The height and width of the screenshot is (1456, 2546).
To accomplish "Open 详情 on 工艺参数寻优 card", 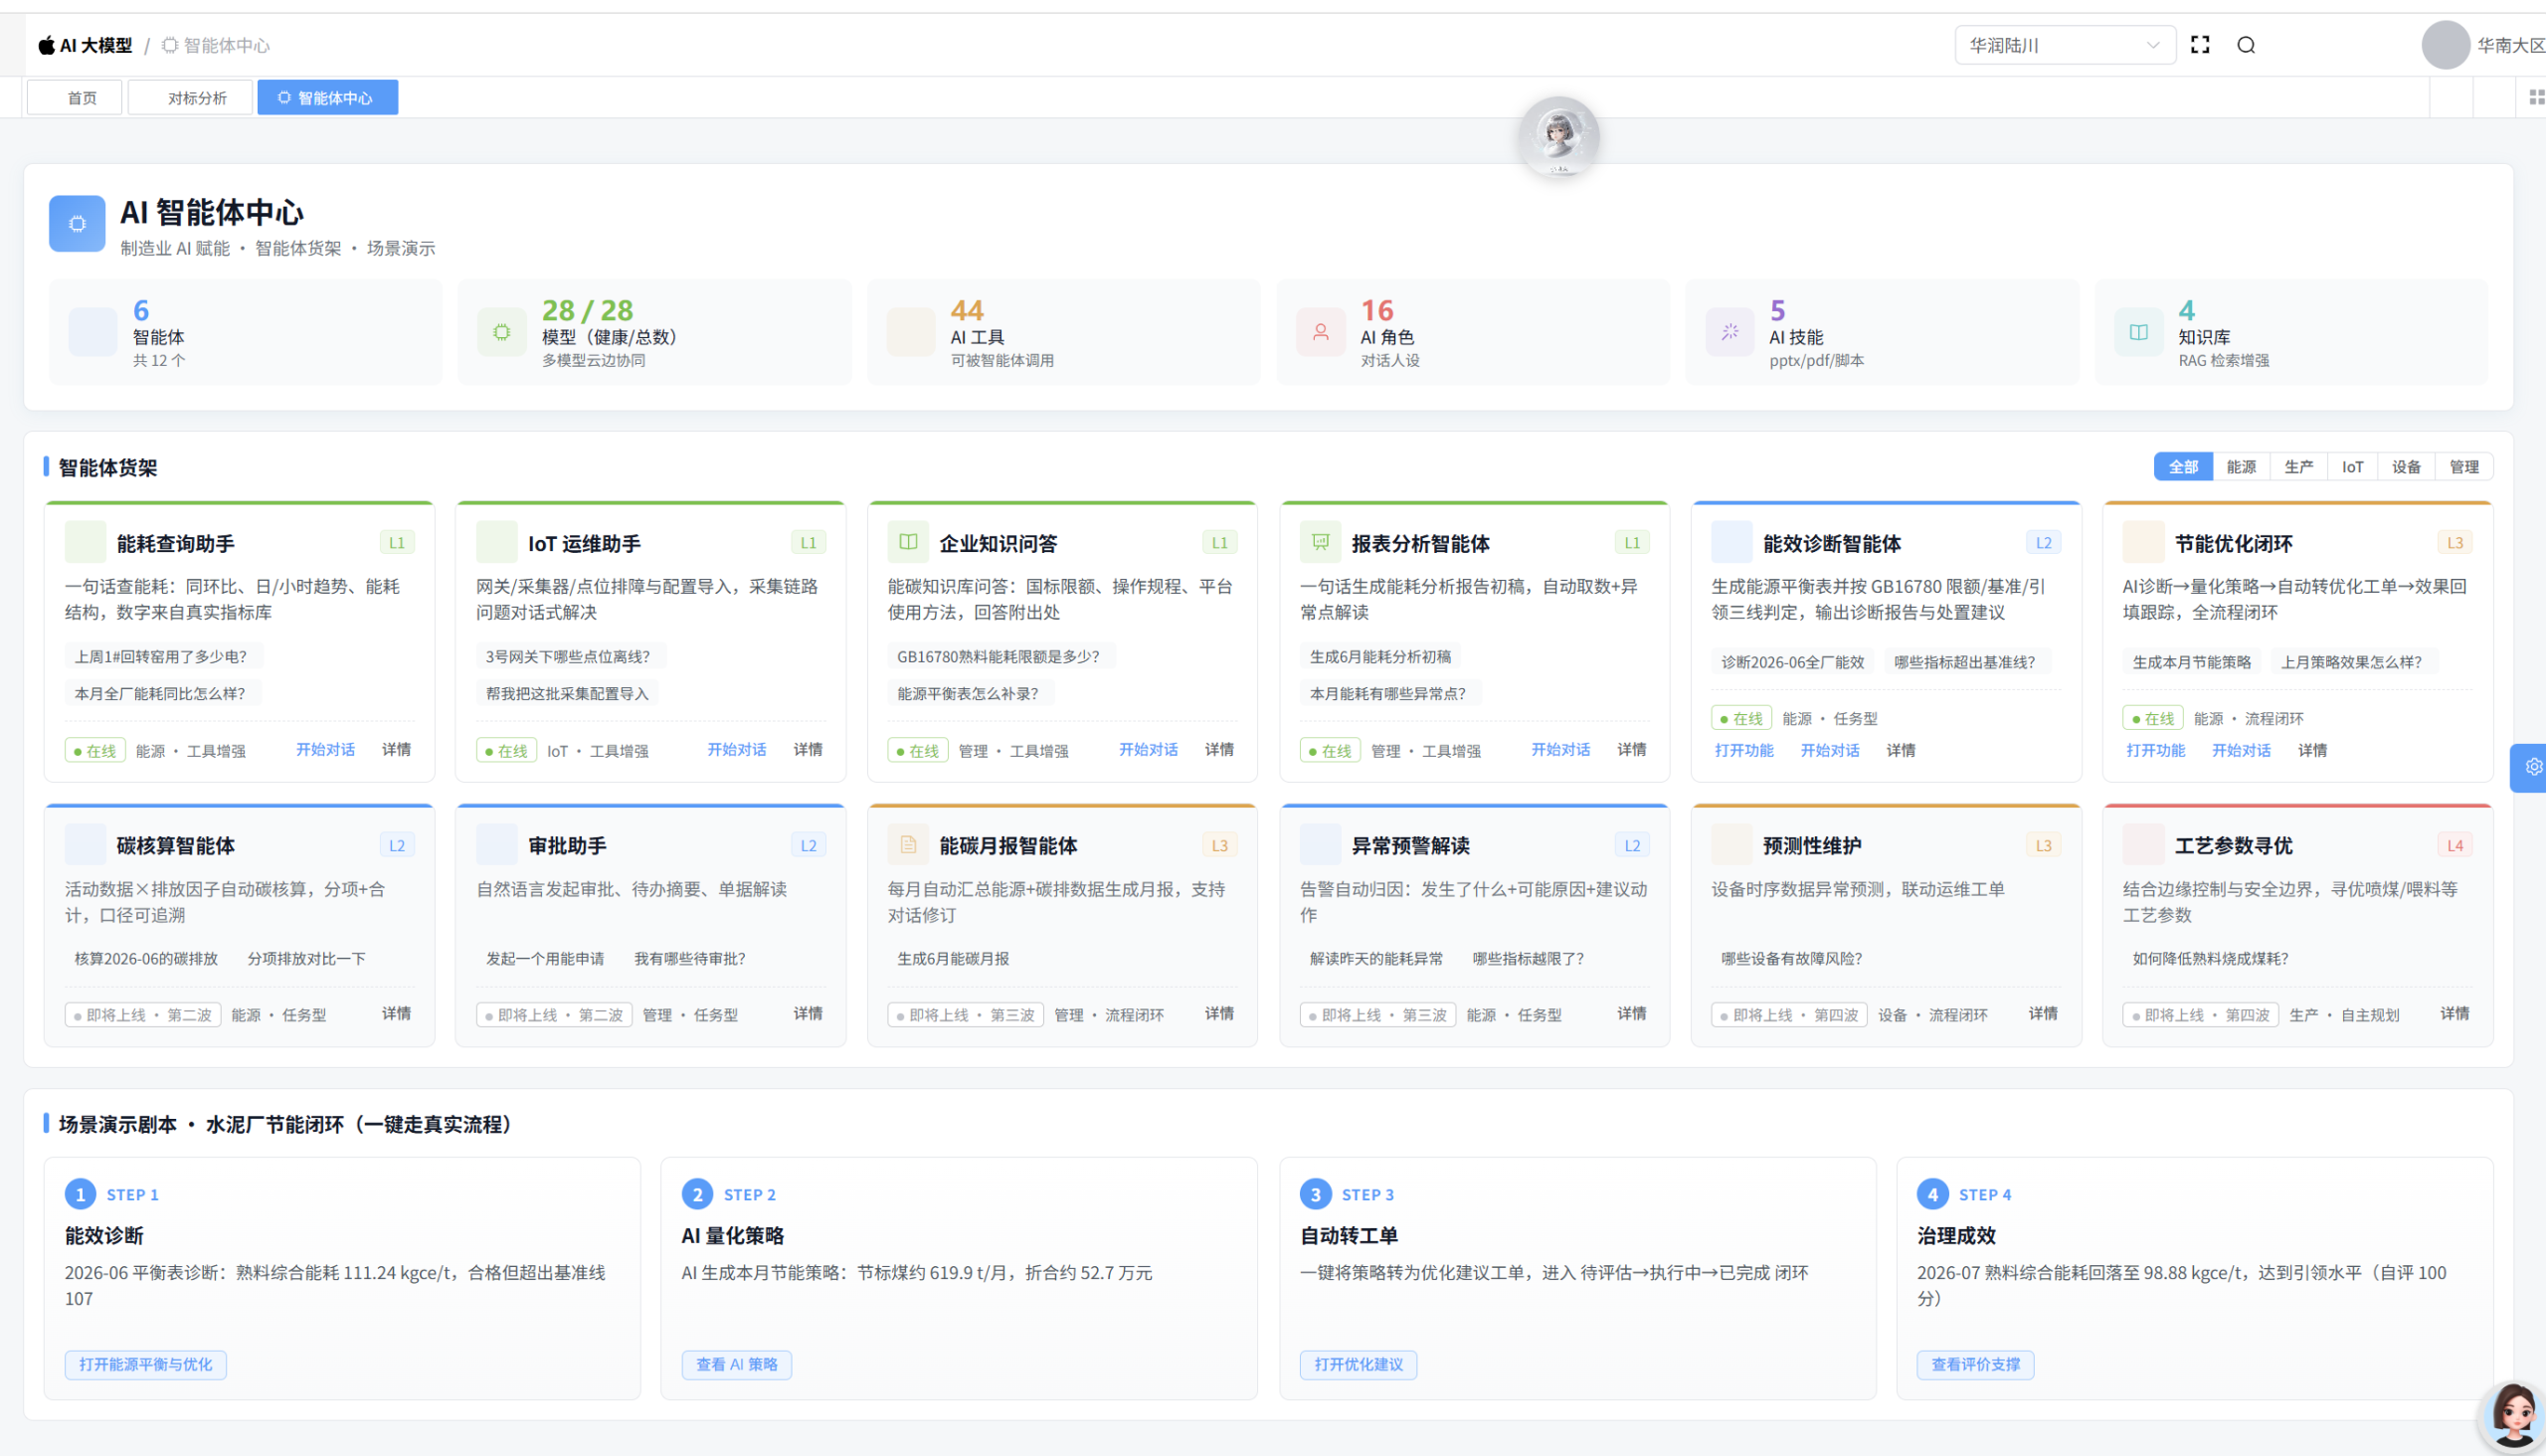I will coord(2453,1014).
